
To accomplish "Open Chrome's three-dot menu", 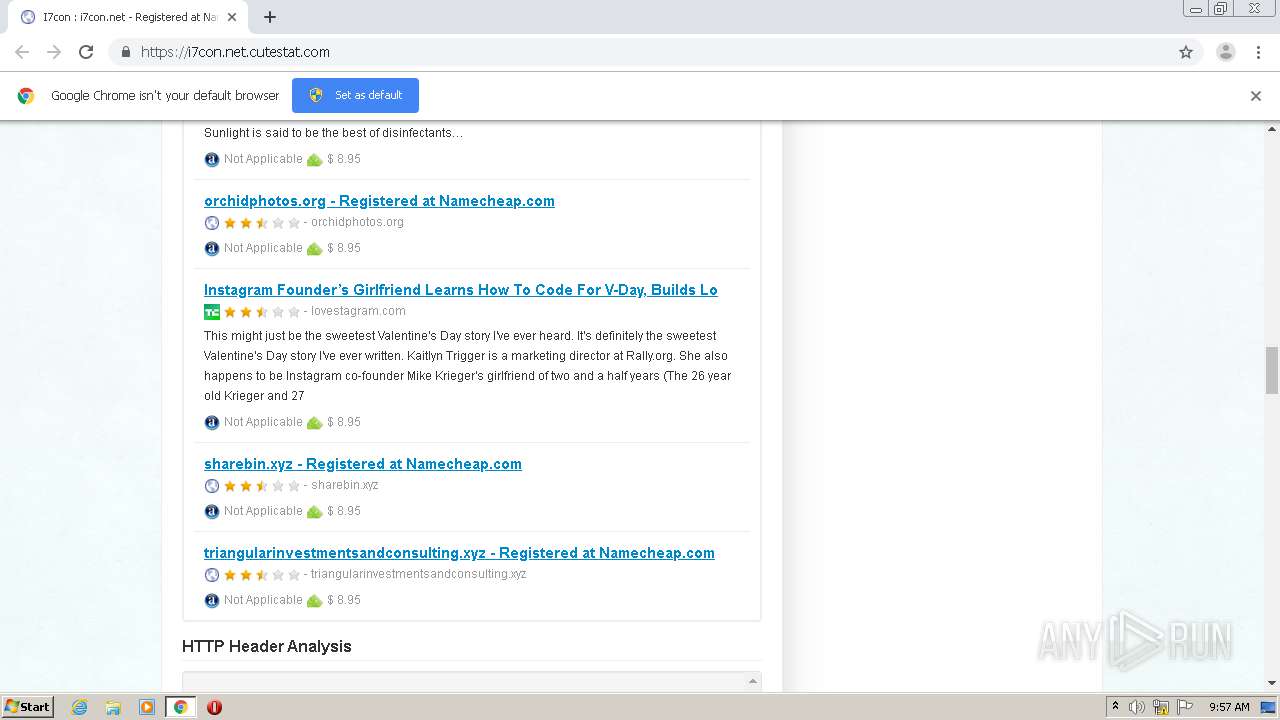I will [x=1258, y=52].
